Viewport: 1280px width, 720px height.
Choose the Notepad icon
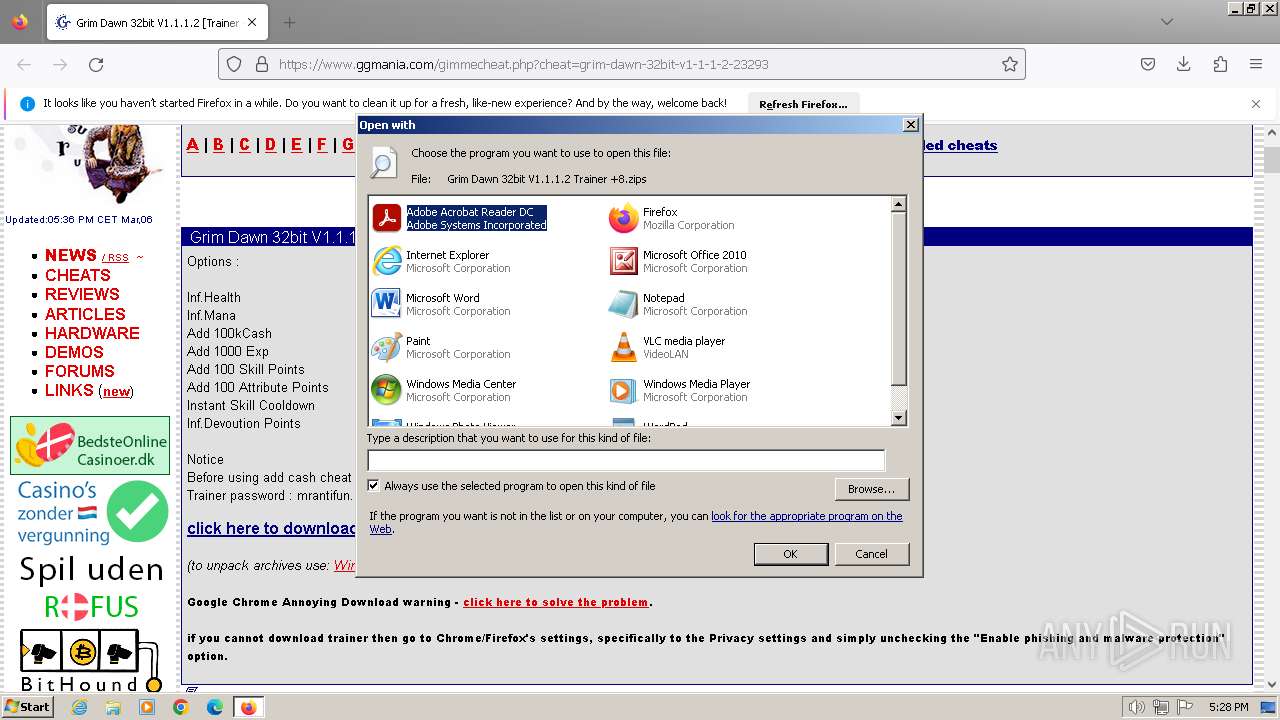pyautogui.click(x=624, y=304)
